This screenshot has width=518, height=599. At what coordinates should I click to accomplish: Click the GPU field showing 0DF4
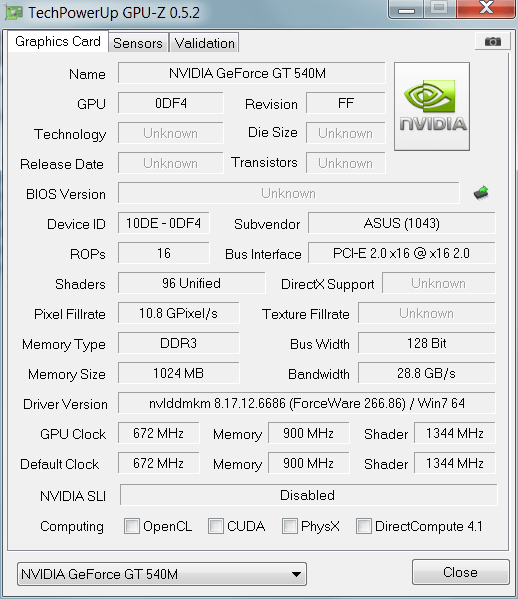tap(171, 103)
